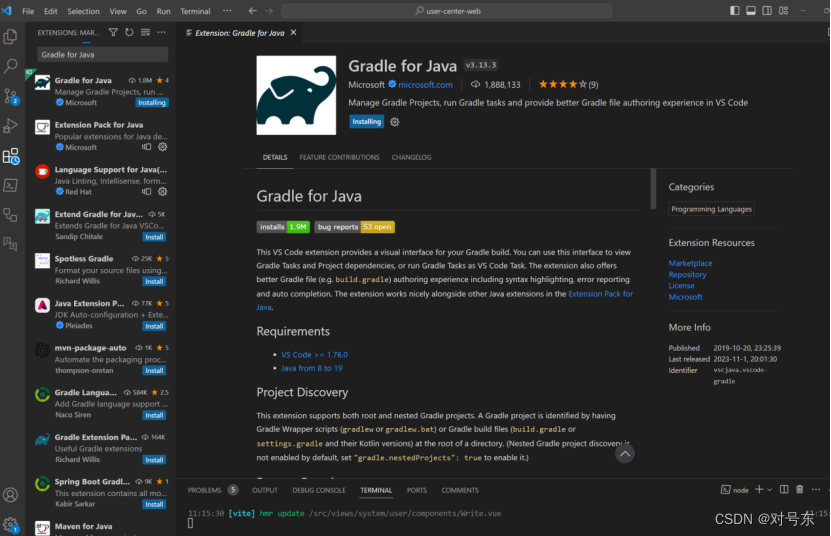Viewport: 831px width, 536px height.
Task: Select the Details tab
Action: tap(275, 157)
